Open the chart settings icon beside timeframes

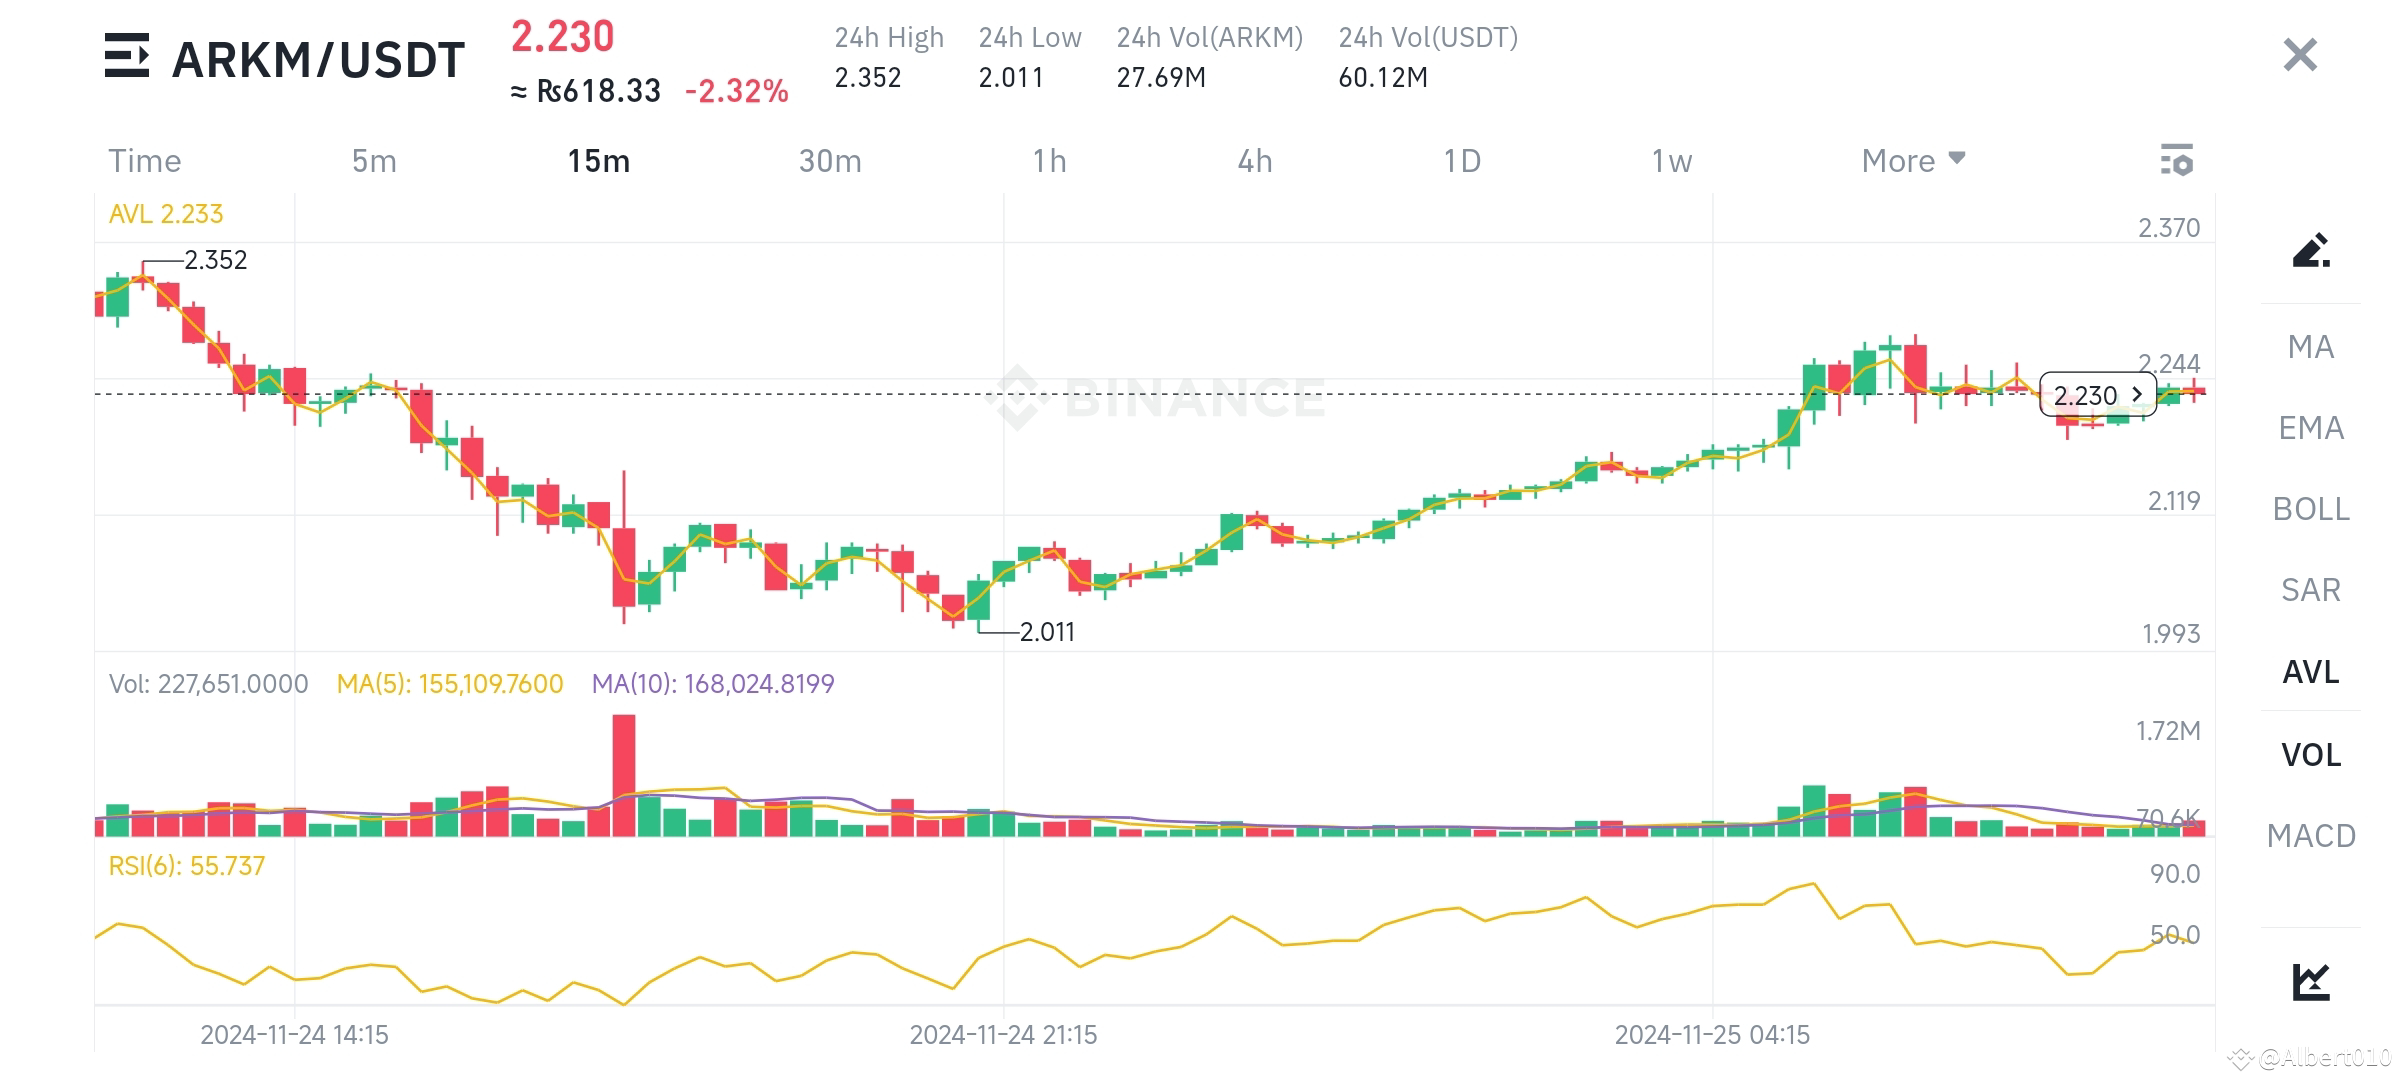tap(2178, 160)
